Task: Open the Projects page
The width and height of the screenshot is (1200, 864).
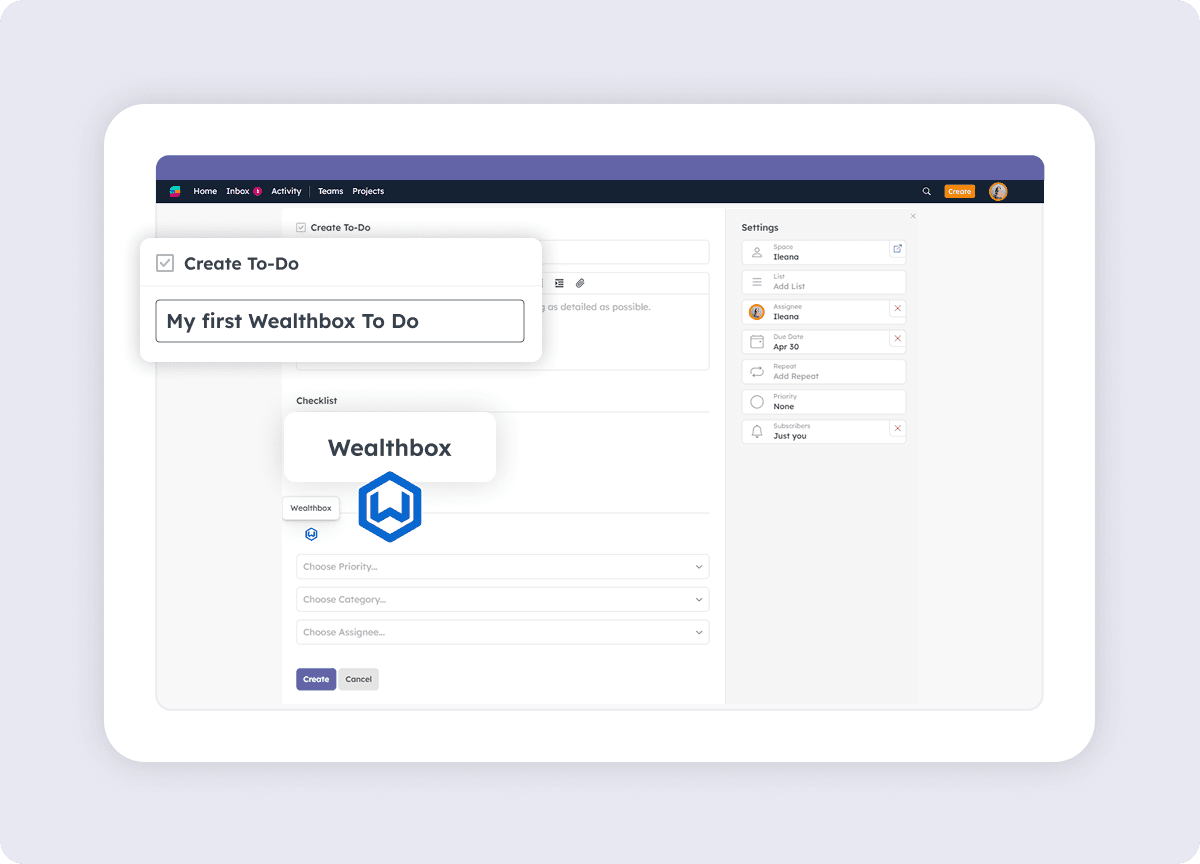Action: (368, 191)
